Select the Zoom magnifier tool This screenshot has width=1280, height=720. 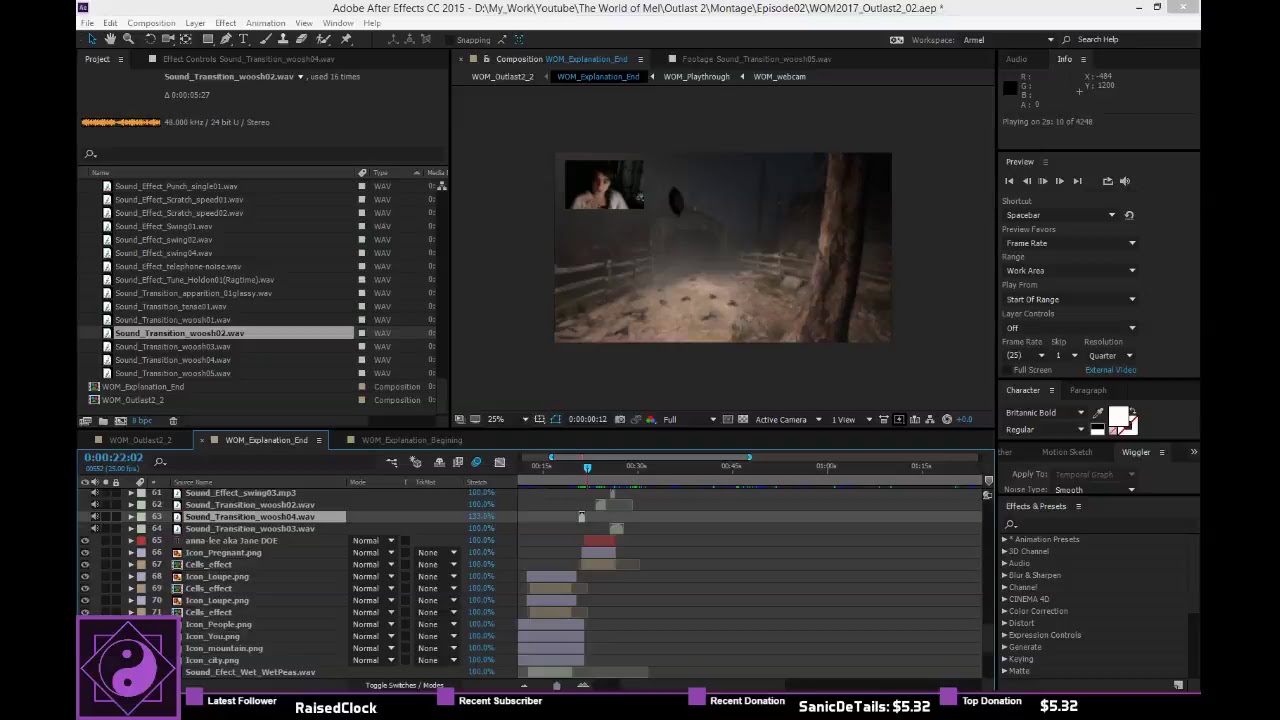click(x=128, y=39)
